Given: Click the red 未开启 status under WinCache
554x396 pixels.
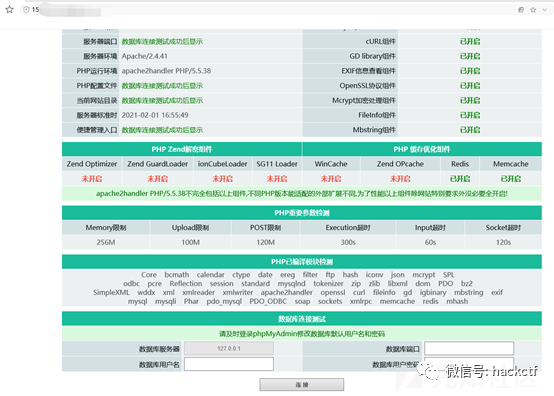Looking at the screenshot, I should coord(331,179).
